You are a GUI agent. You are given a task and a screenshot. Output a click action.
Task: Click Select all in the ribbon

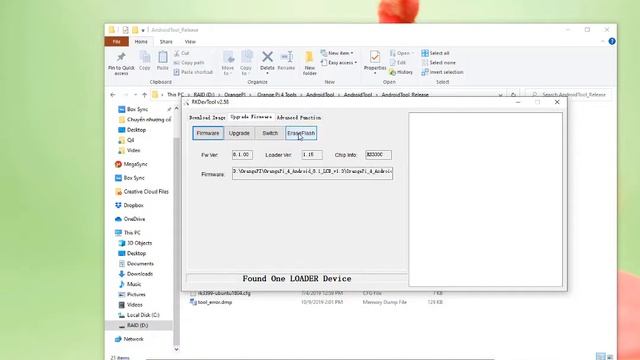coord(435,53)
